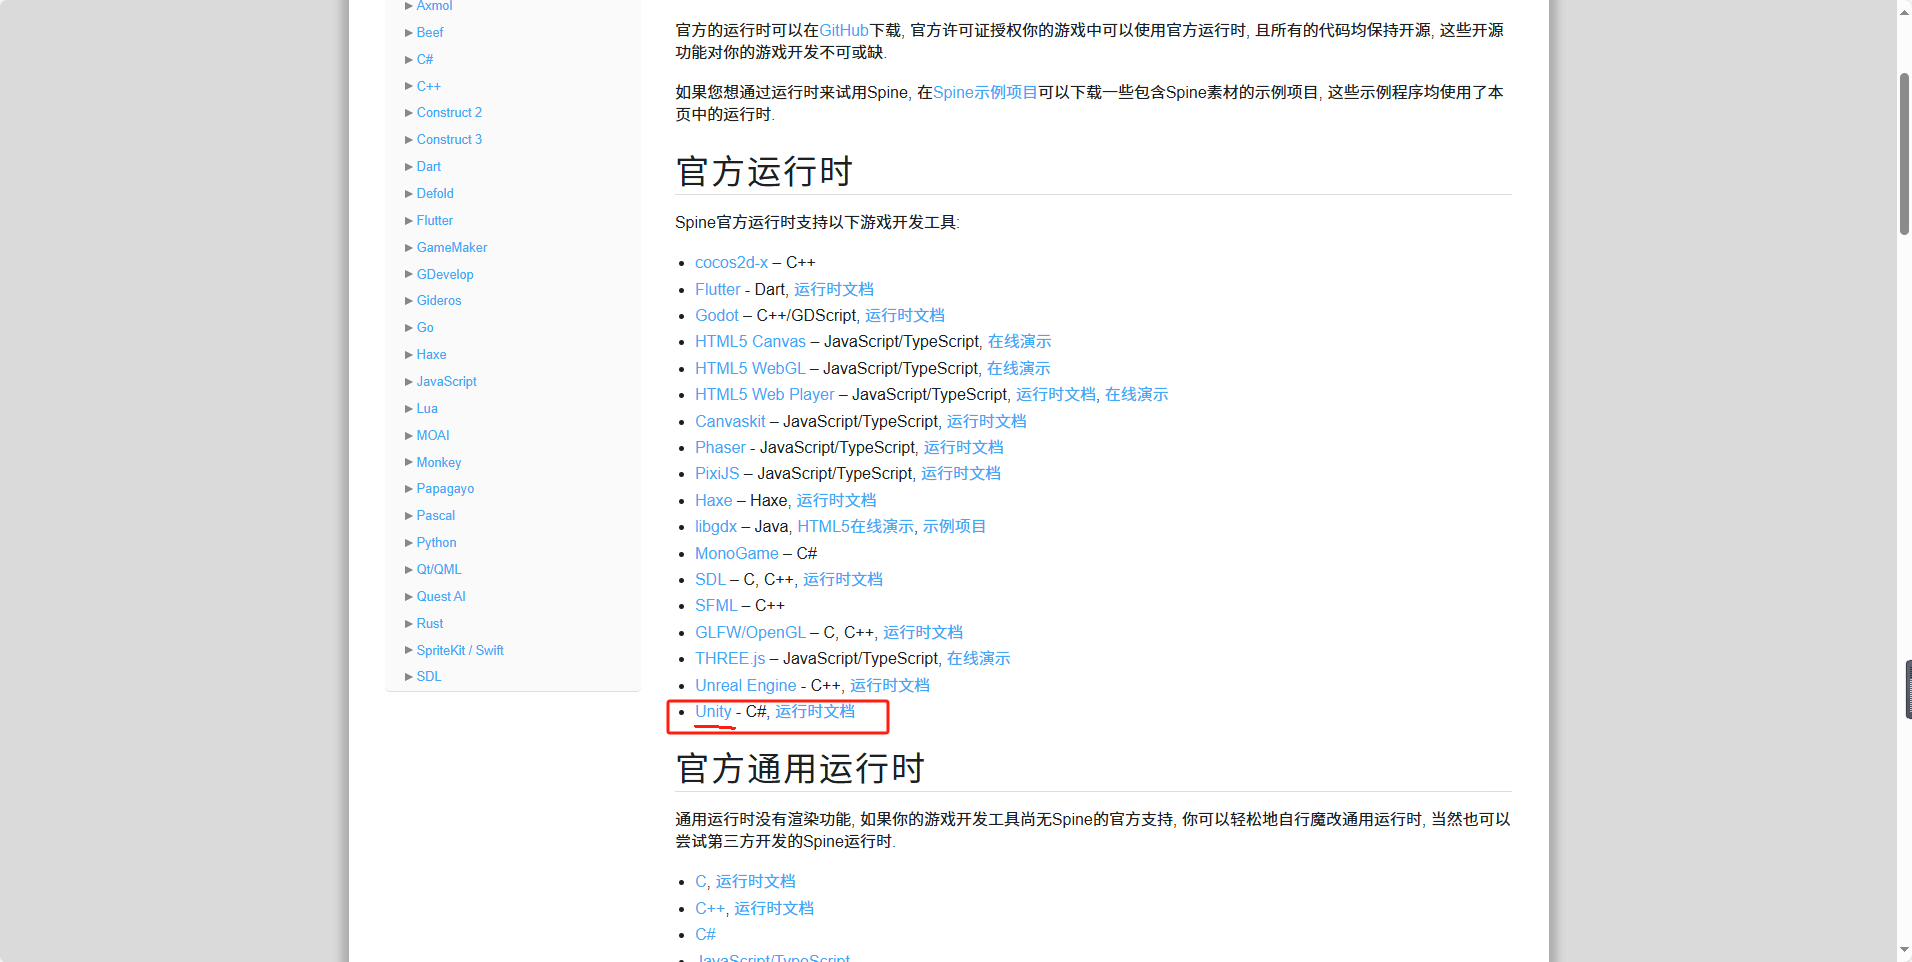
Task: Open the Quest AI sidebar item
Action: [x=441, y=596]
